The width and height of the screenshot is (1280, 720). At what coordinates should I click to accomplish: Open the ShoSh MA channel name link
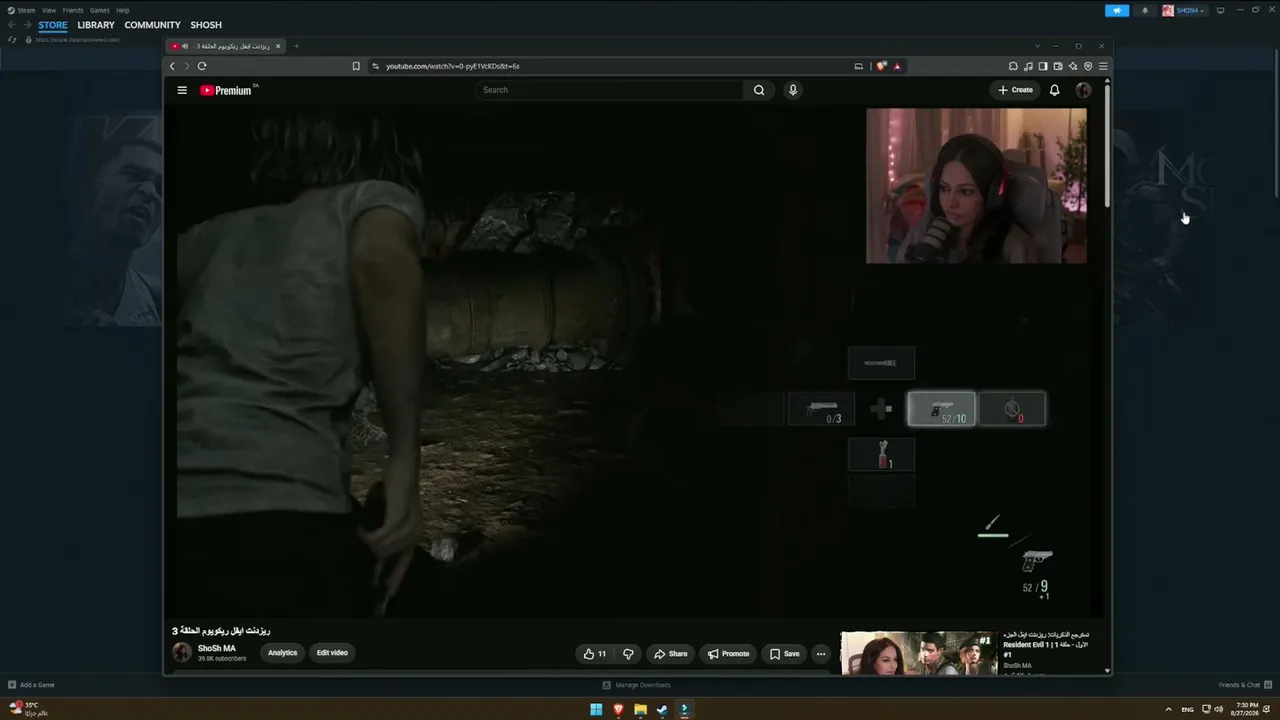[217, 649]
